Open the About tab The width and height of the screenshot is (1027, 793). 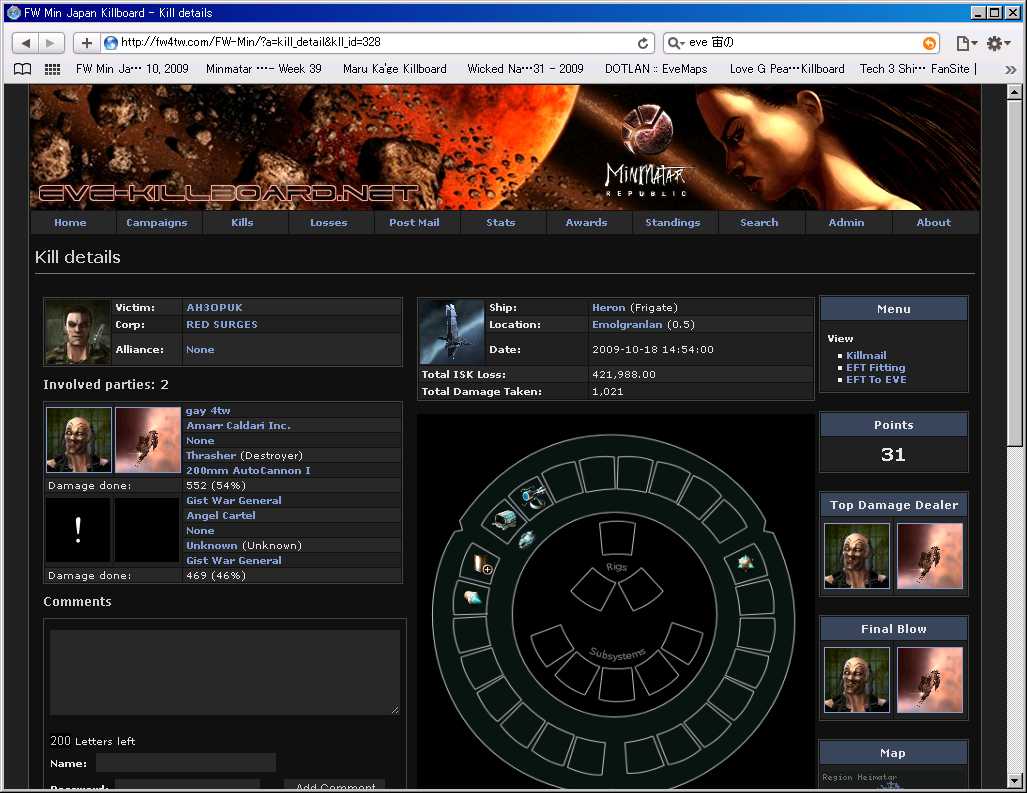point(933,223)
